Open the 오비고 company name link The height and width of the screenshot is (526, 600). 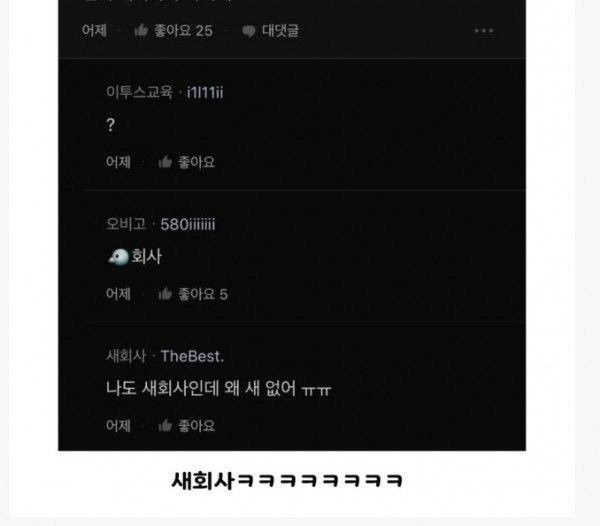coord(126,224)
